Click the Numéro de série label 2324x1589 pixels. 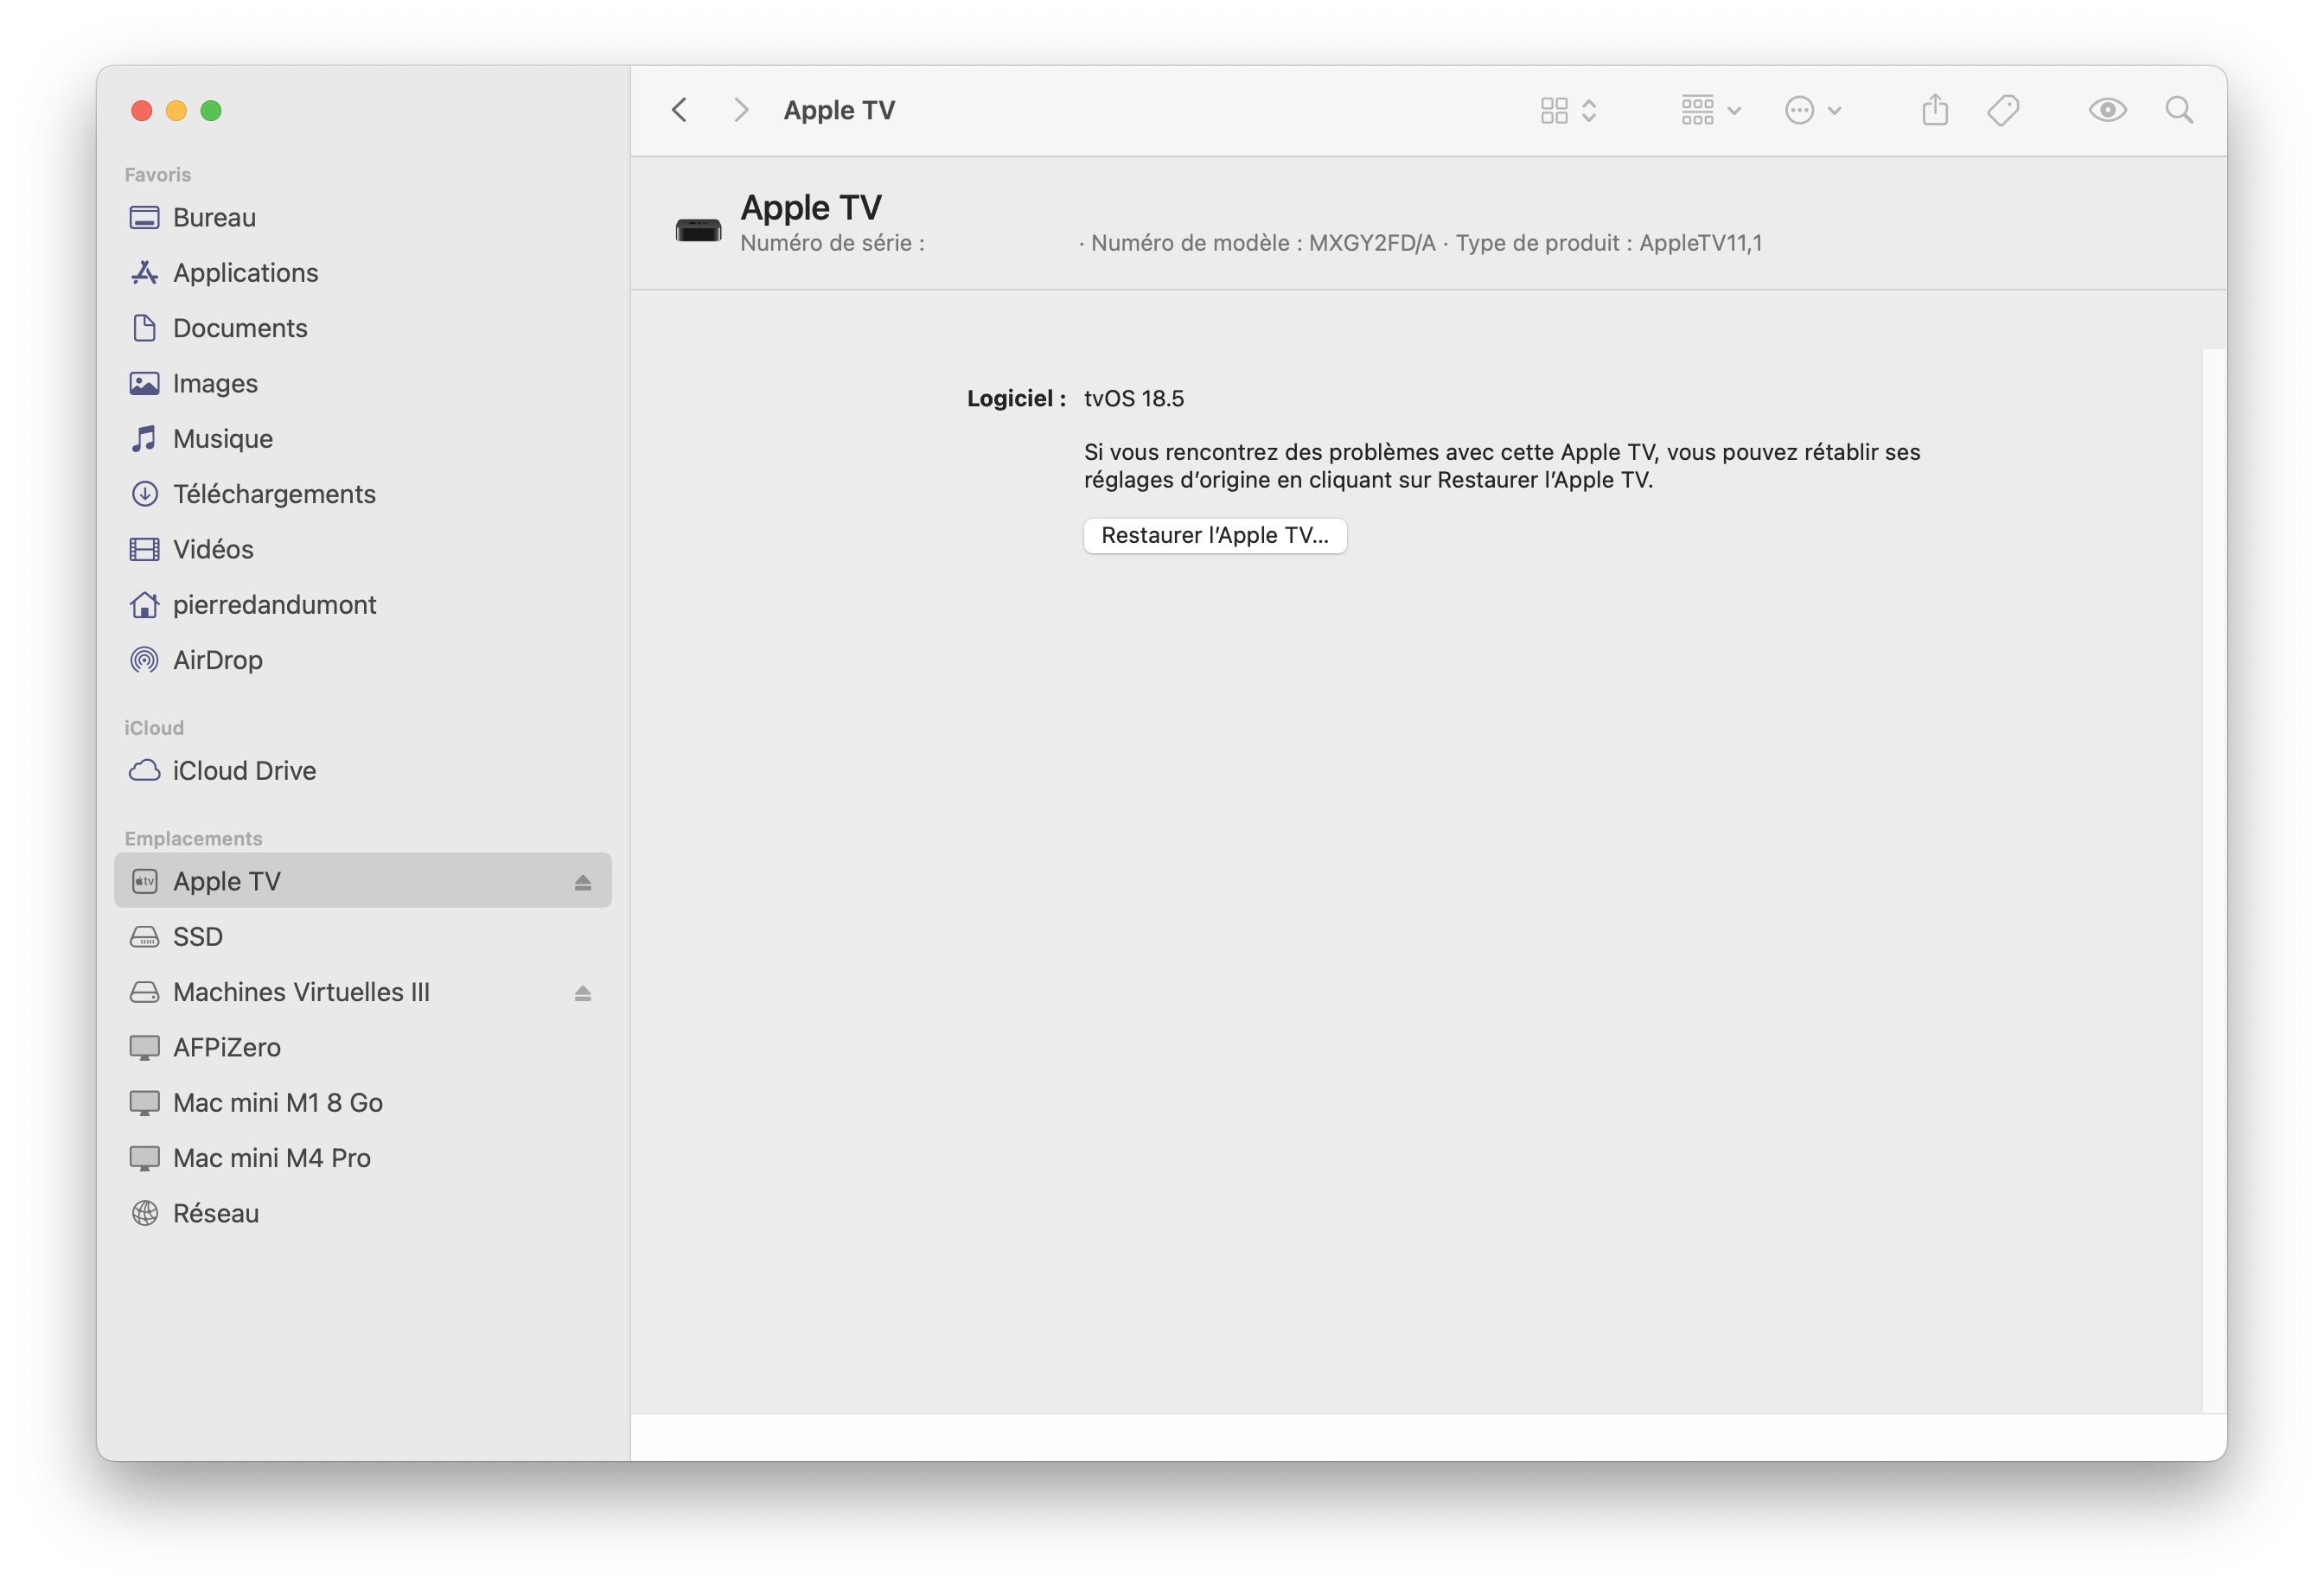[x=832, y=243]
